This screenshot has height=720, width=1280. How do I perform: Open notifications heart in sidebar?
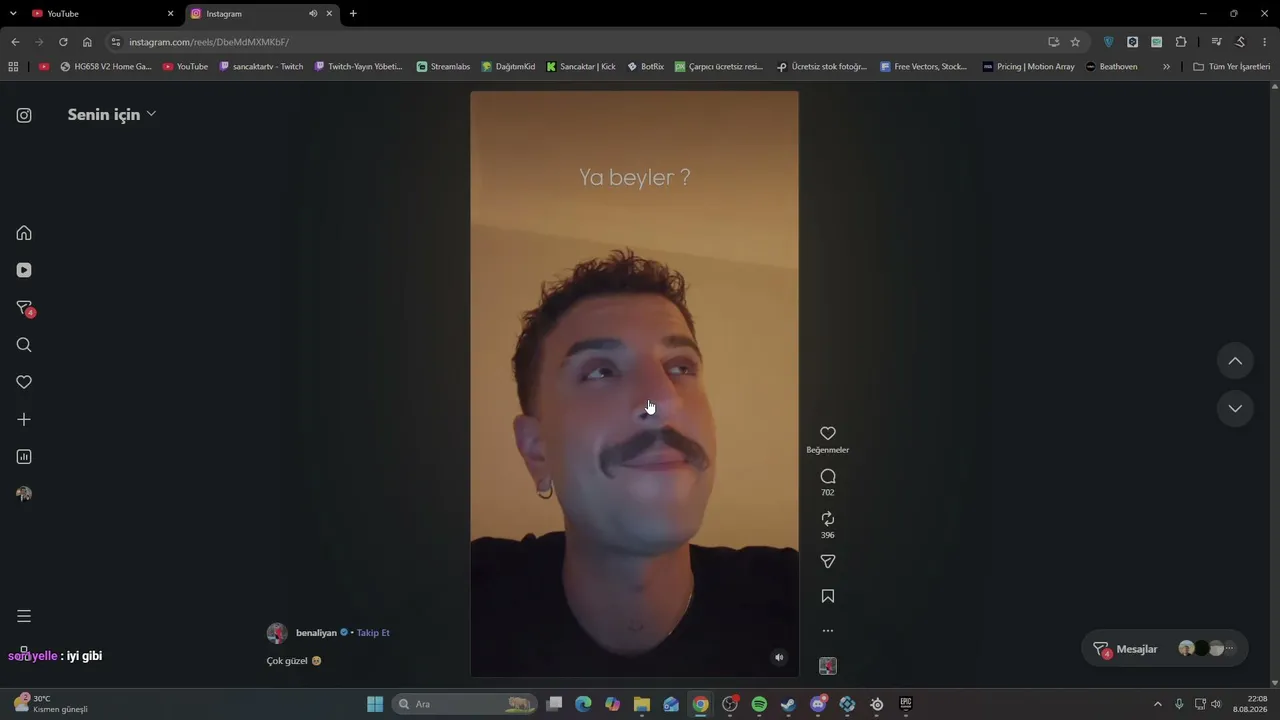click(x=24, y=382)
